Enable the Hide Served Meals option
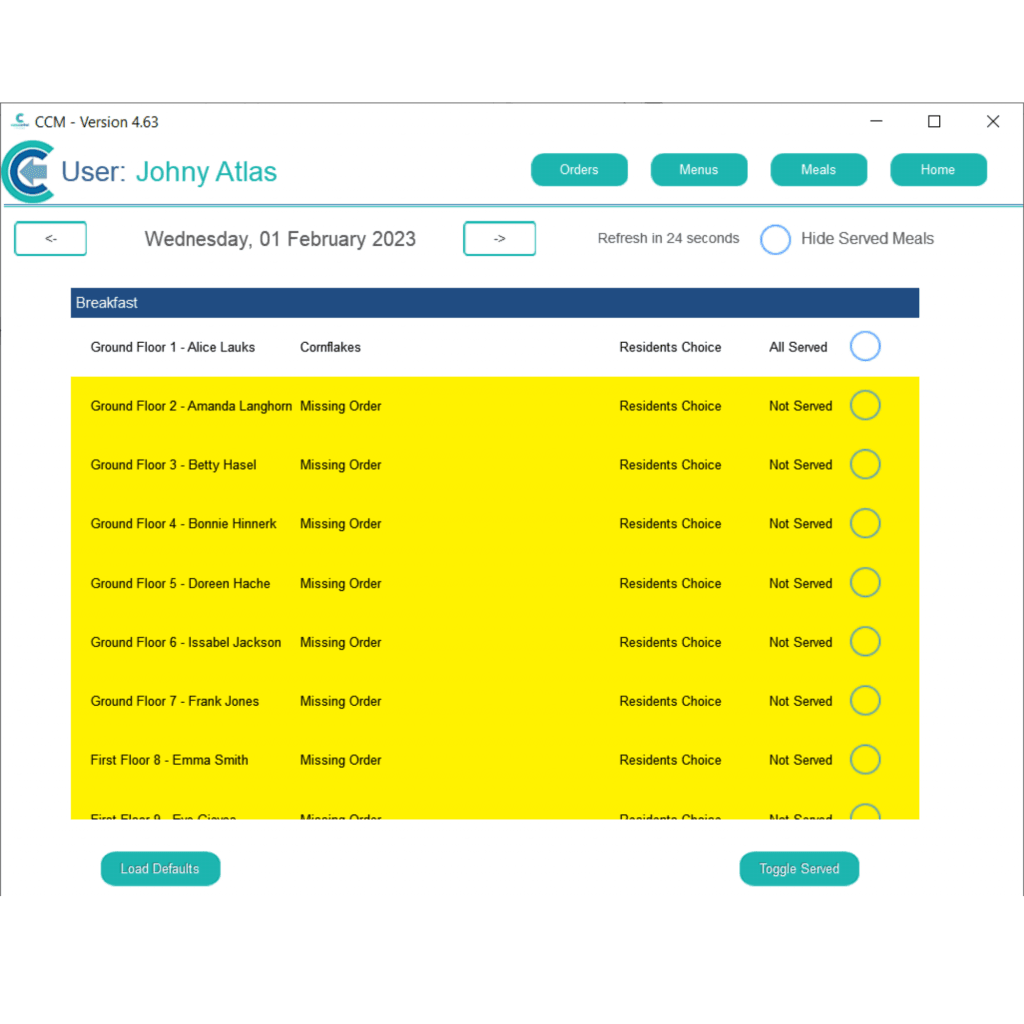The image size is (1024, 1024). 775,240
